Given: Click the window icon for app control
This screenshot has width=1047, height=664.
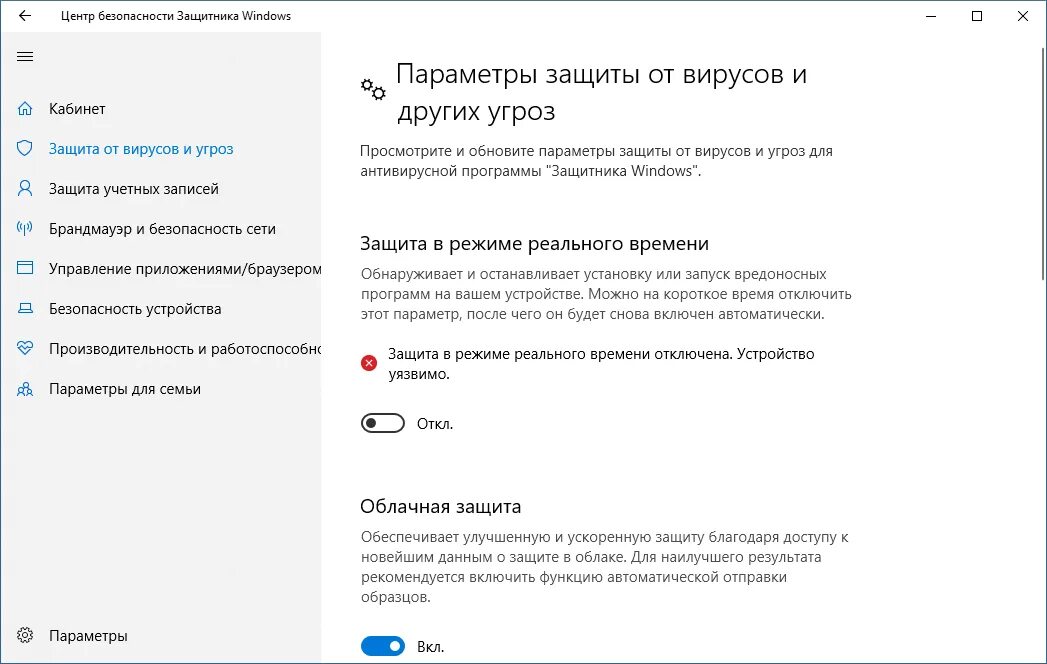Looking at the screenshot, I should (25, 268).
